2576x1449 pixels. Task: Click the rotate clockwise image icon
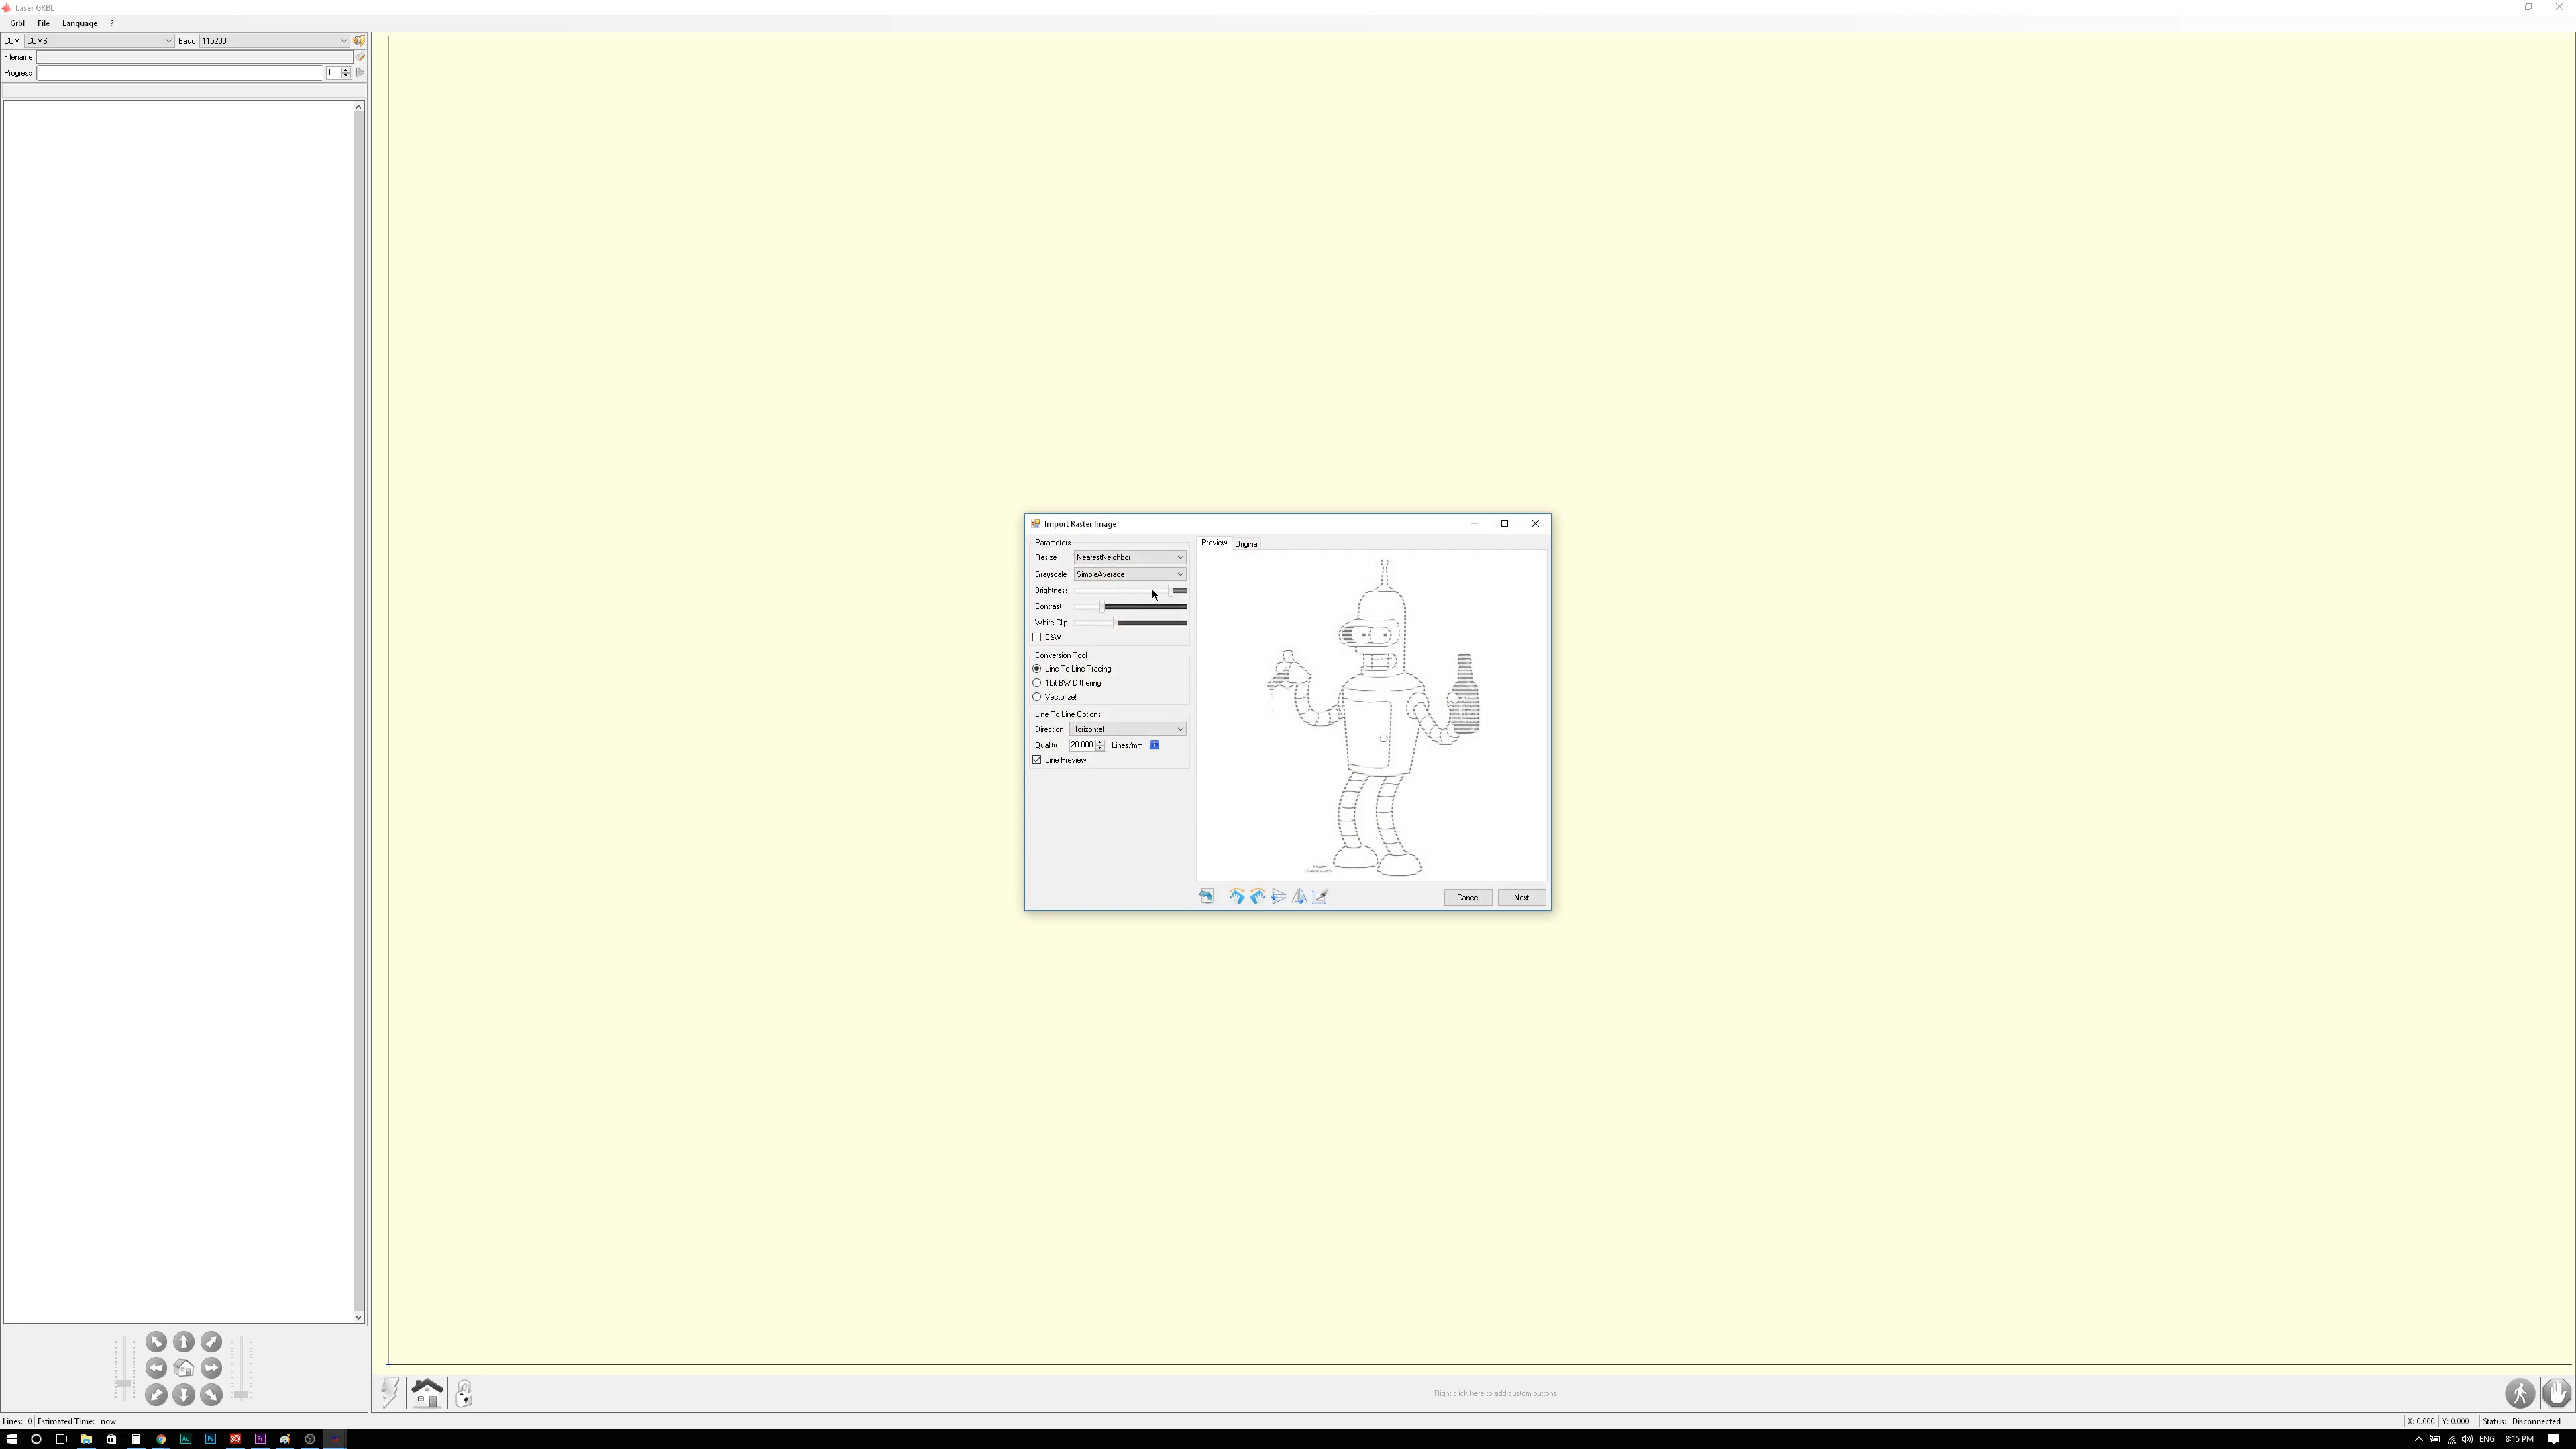(x=1236, y=896)
